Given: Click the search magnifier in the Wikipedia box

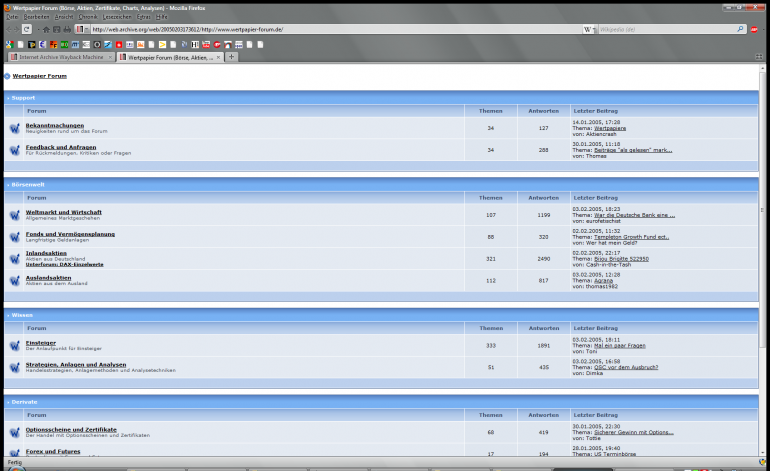Looking at the screenshot, I should [x=740, y=29].
